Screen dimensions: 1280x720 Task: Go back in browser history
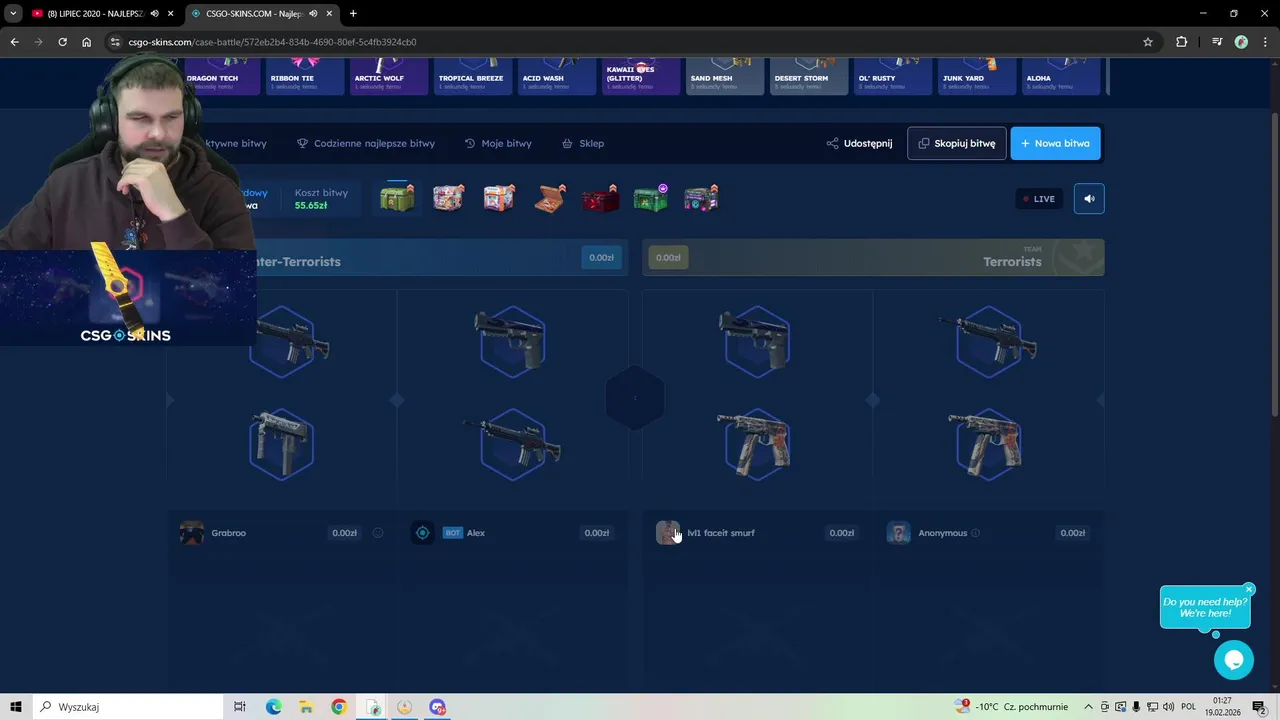[x=14, y=42]
